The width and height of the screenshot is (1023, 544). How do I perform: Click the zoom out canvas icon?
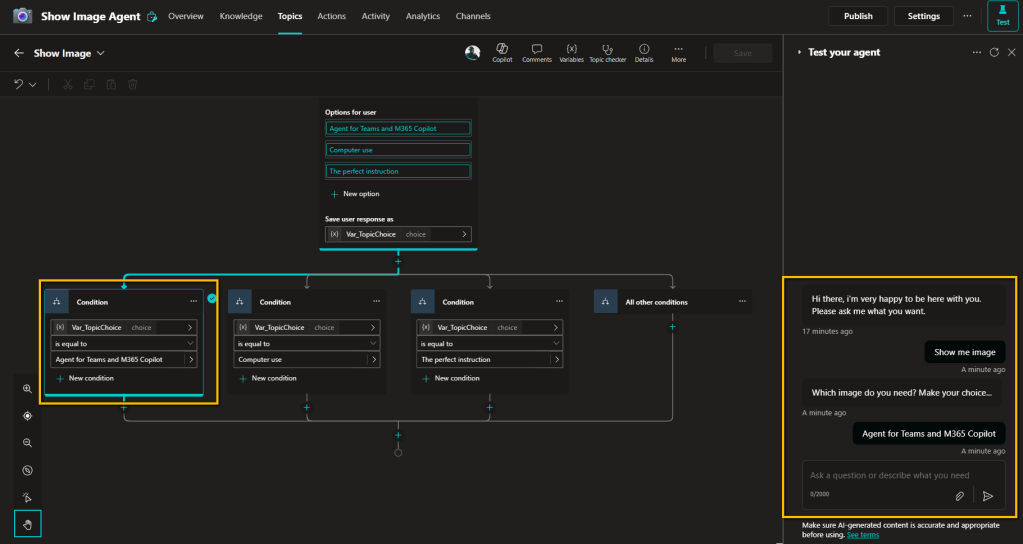(x=27, y=443)
